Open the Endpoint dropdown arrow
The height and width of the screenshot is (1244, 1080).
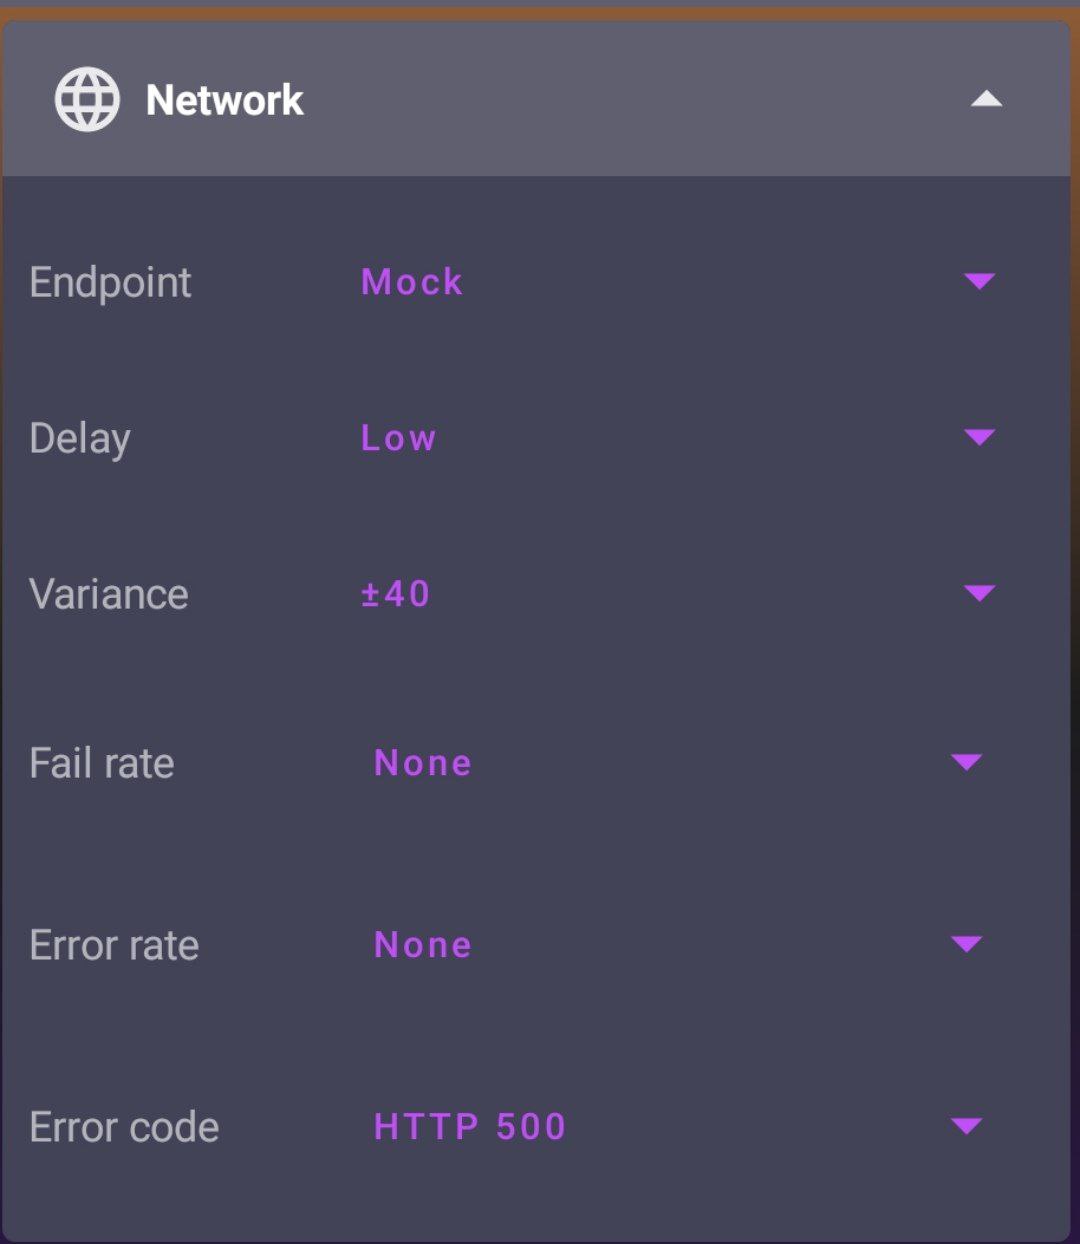coord(979,281)
